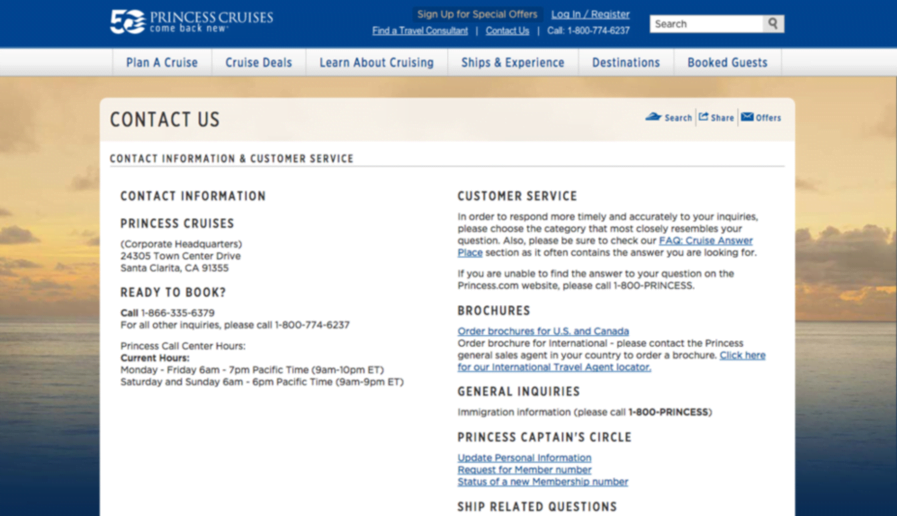Click the ship Search icon

(653, 117)
